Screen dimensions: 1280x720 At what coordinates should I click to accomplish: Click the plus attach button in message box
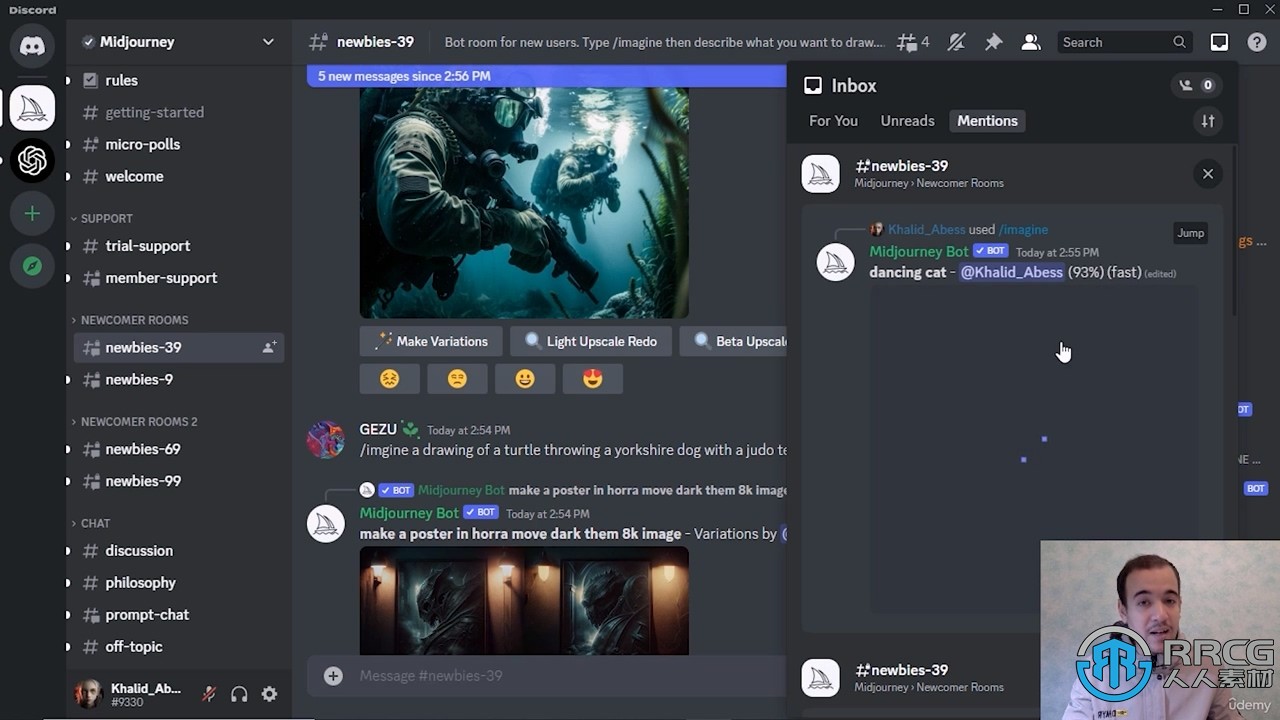(x=333, y=676)
